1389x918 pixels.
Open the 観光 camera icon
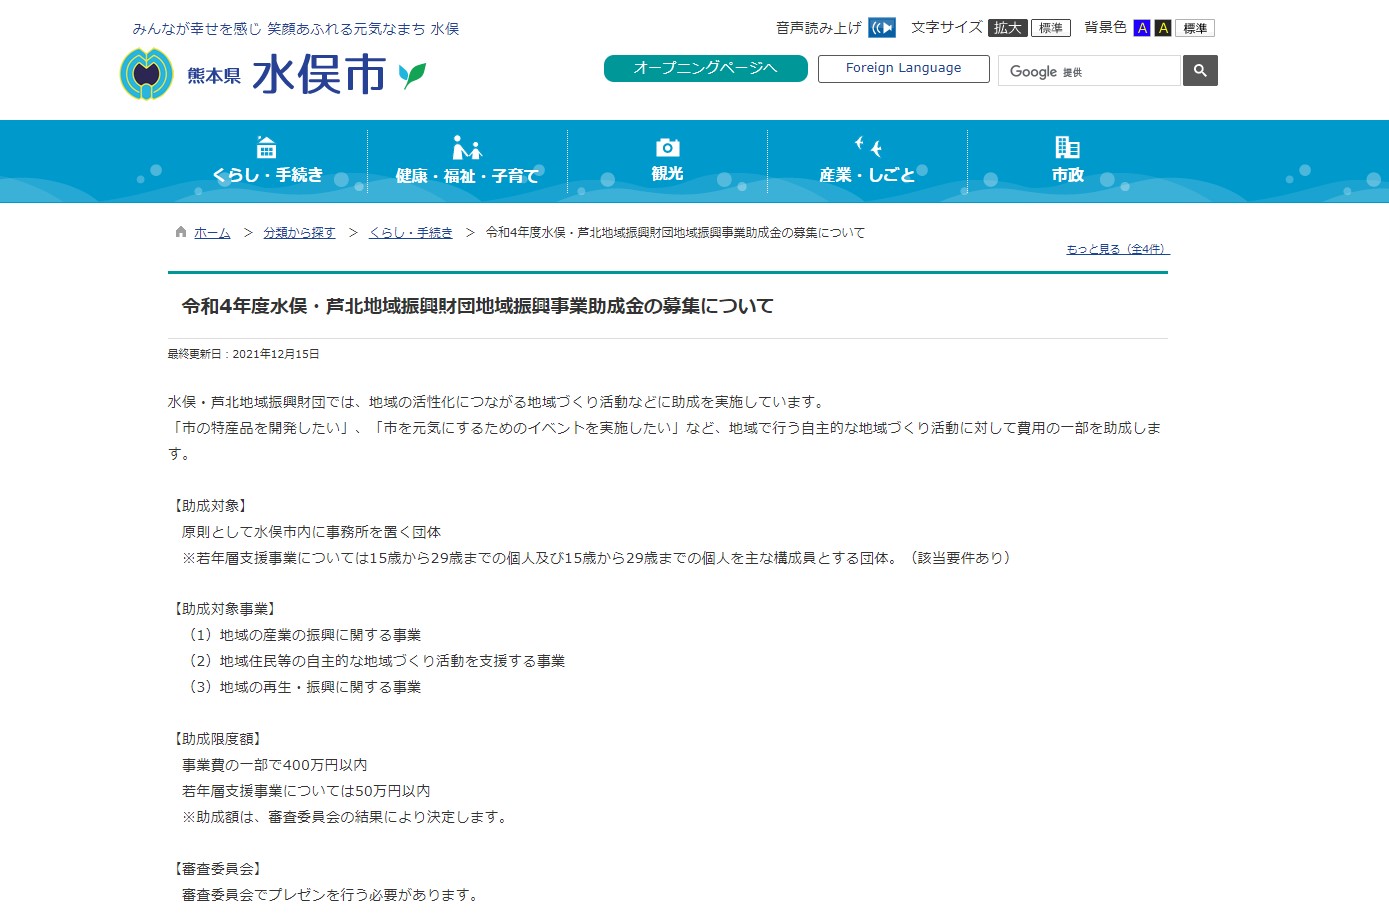pos(666,146)
